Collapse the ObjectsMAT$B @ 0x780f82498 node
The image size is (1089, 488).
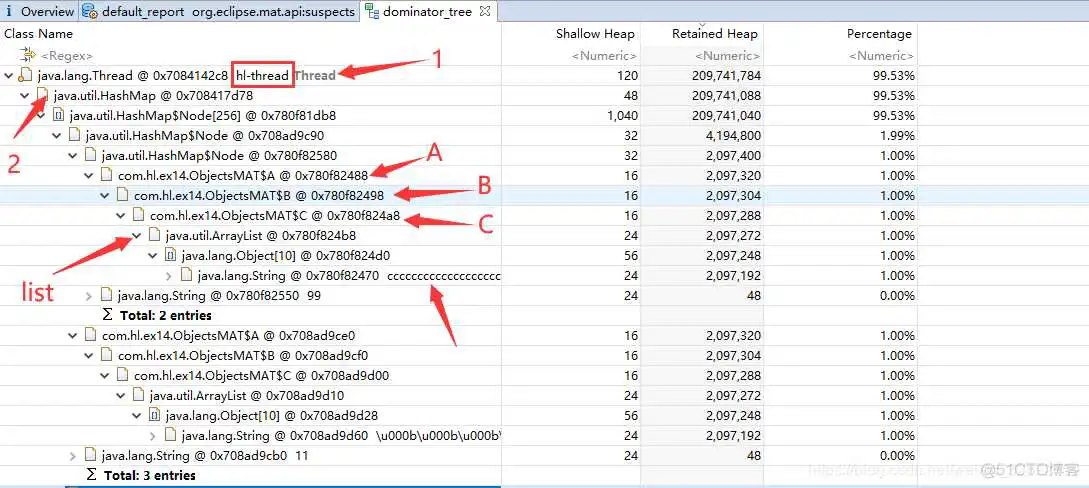105,196
